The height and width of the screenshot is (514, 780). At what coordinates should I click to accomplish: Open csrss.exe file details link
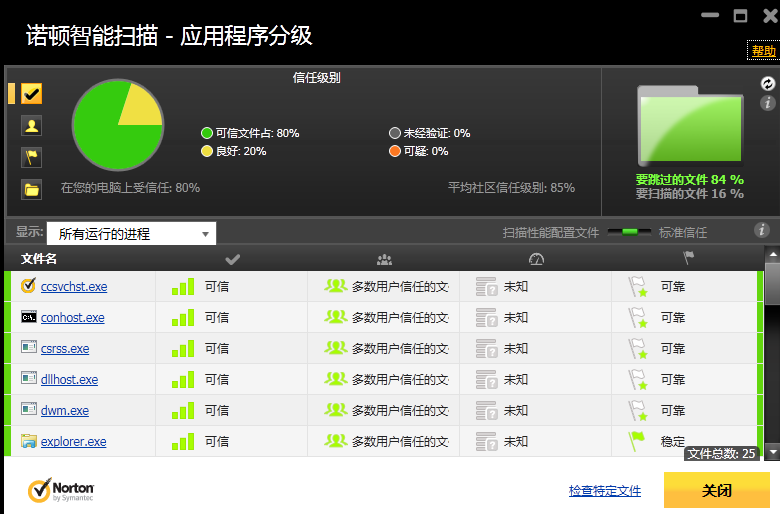click(x=65, y=348)
